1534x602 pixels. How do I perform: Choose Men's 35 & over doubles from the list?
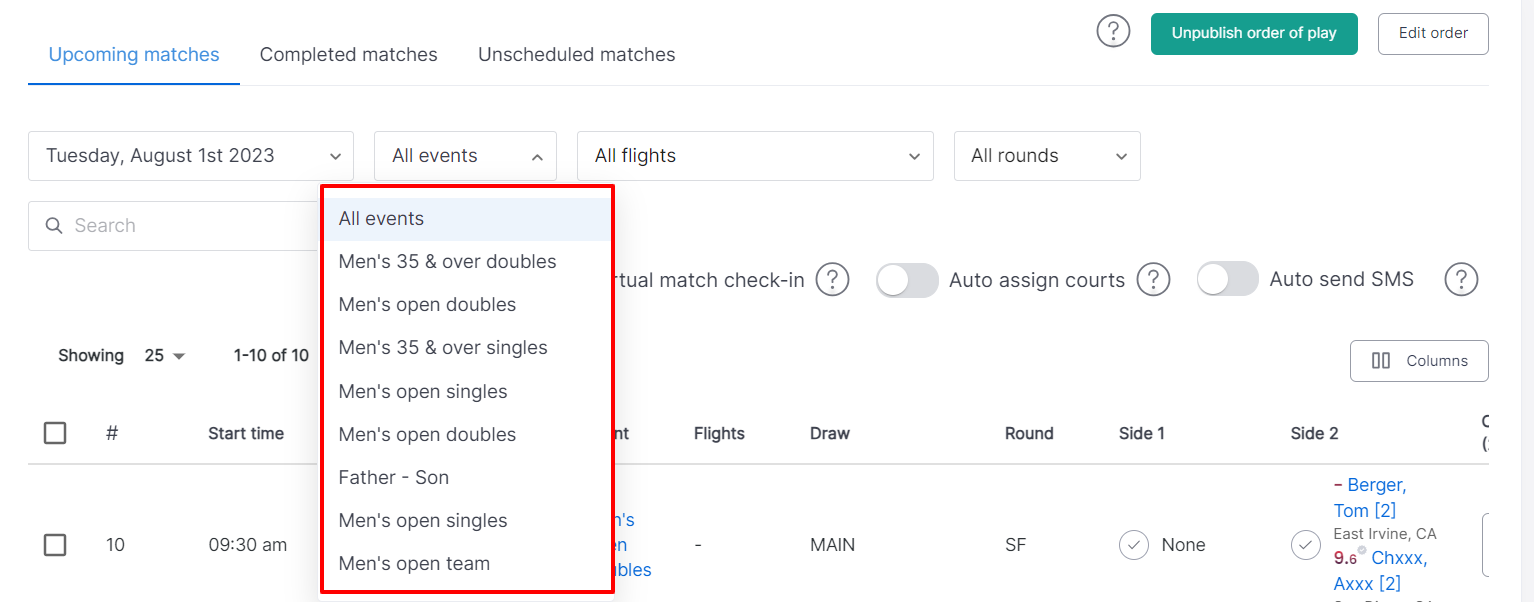(467, 262)
